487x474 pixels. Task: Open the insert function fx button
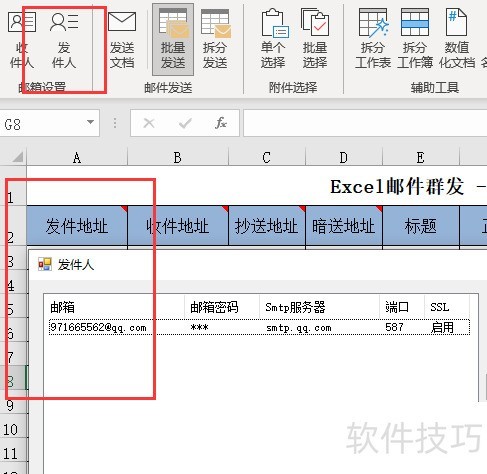click(220, 123)
